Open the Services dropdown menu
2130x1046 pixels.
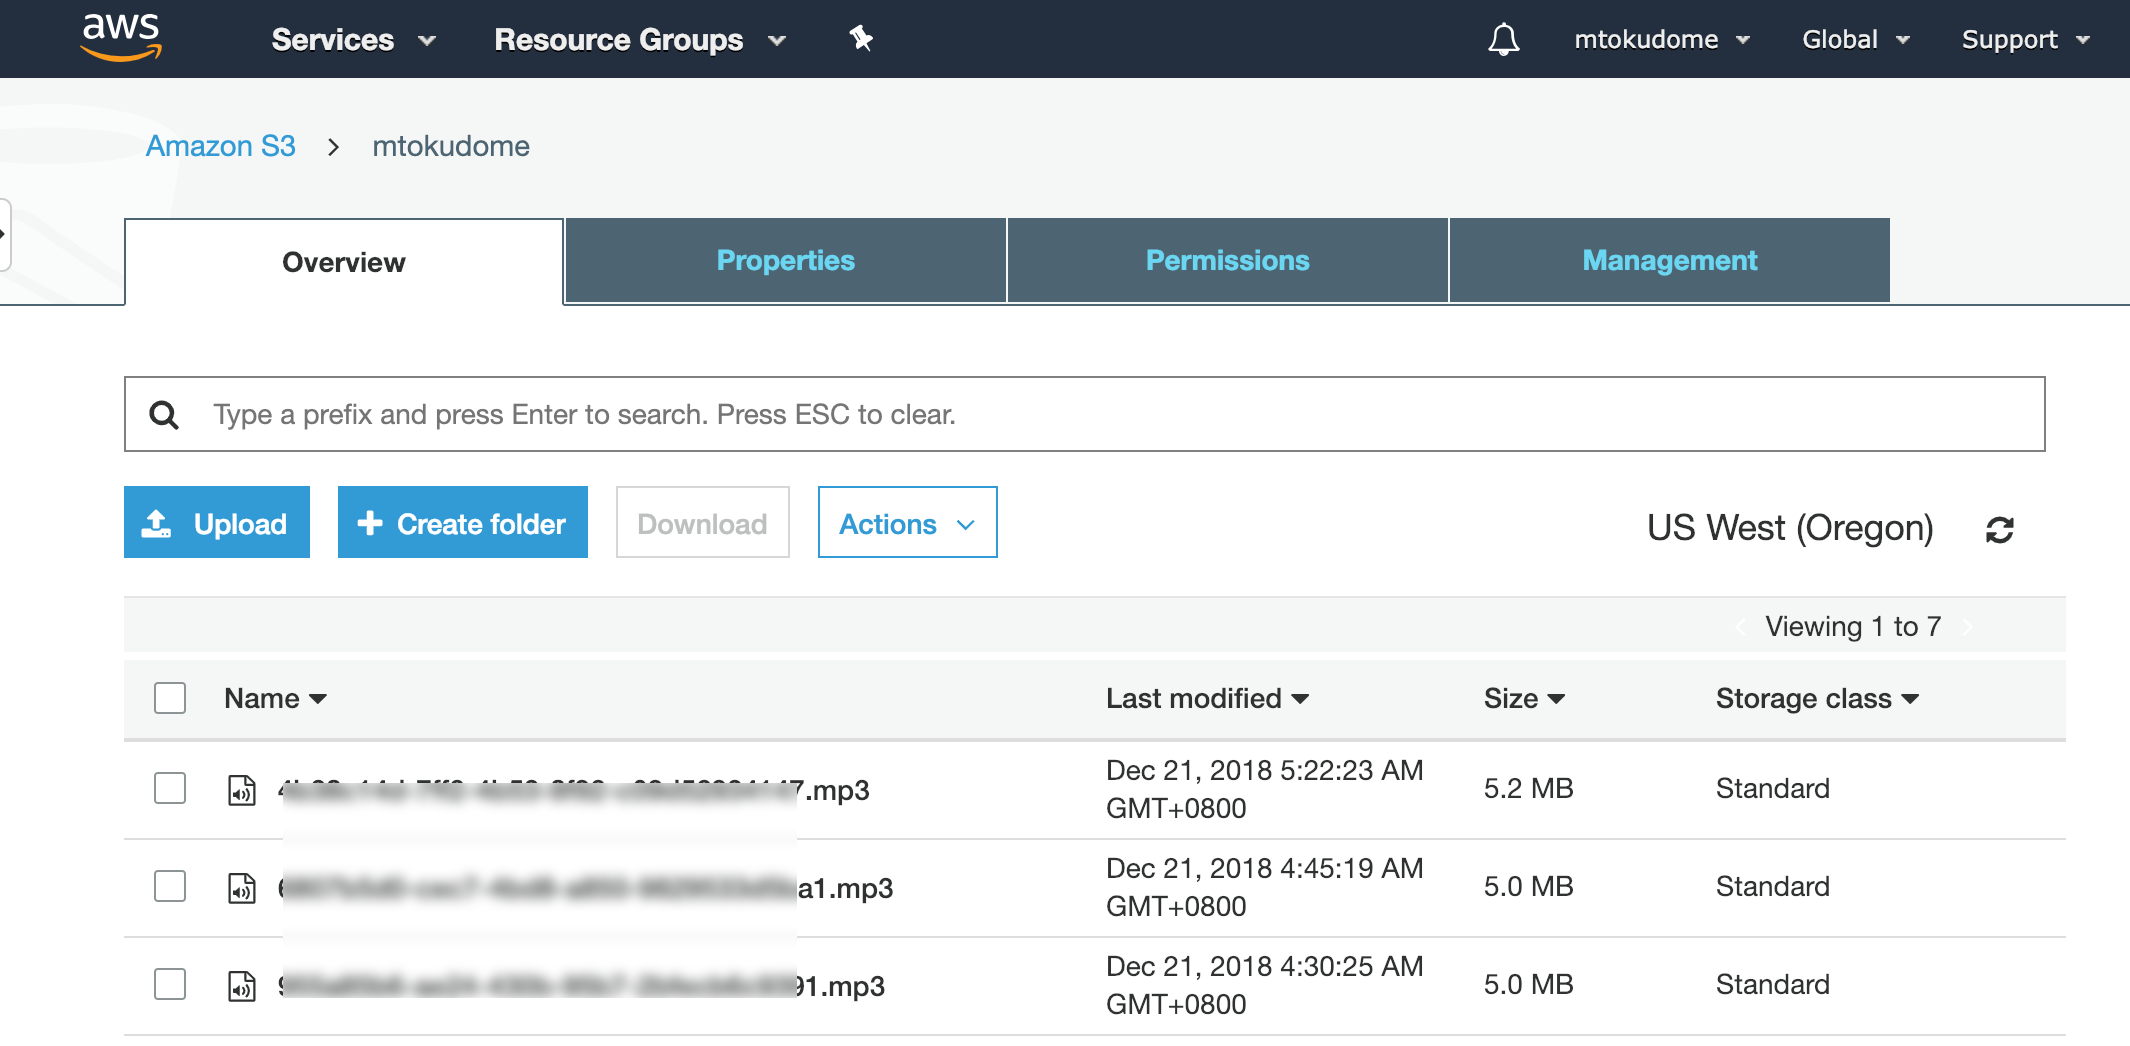click(x=354, y=40)
